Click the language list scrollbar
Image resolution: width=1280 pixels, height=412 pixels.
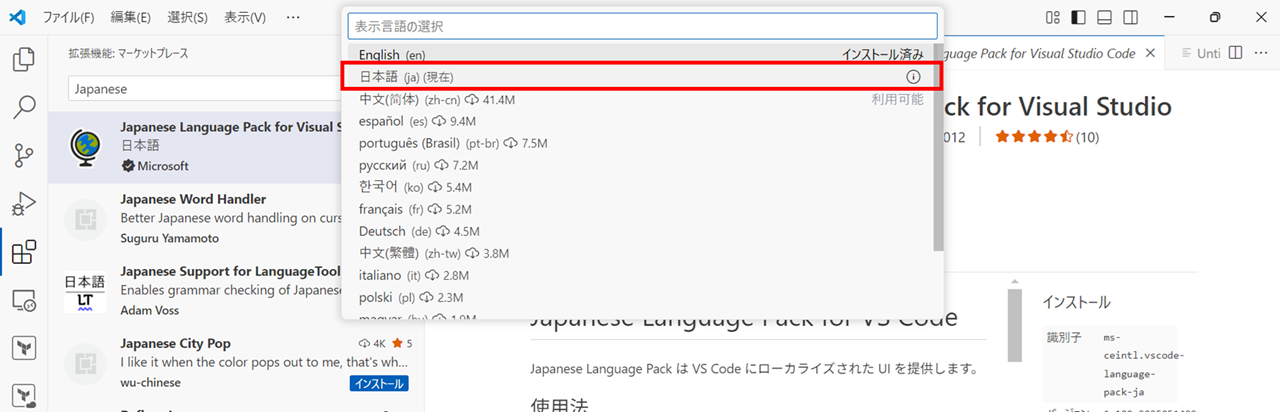(938, 147)
